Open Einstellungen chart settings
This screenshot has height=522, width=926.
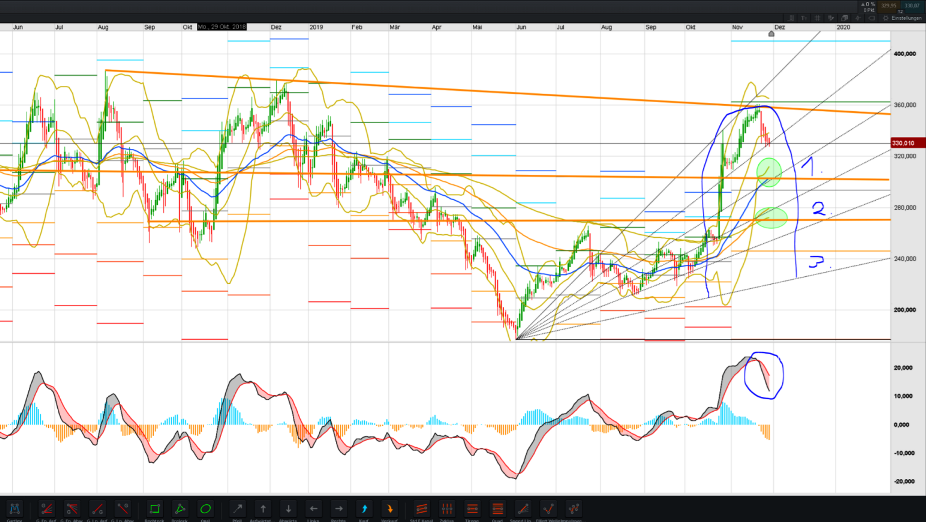coord(902,18)
